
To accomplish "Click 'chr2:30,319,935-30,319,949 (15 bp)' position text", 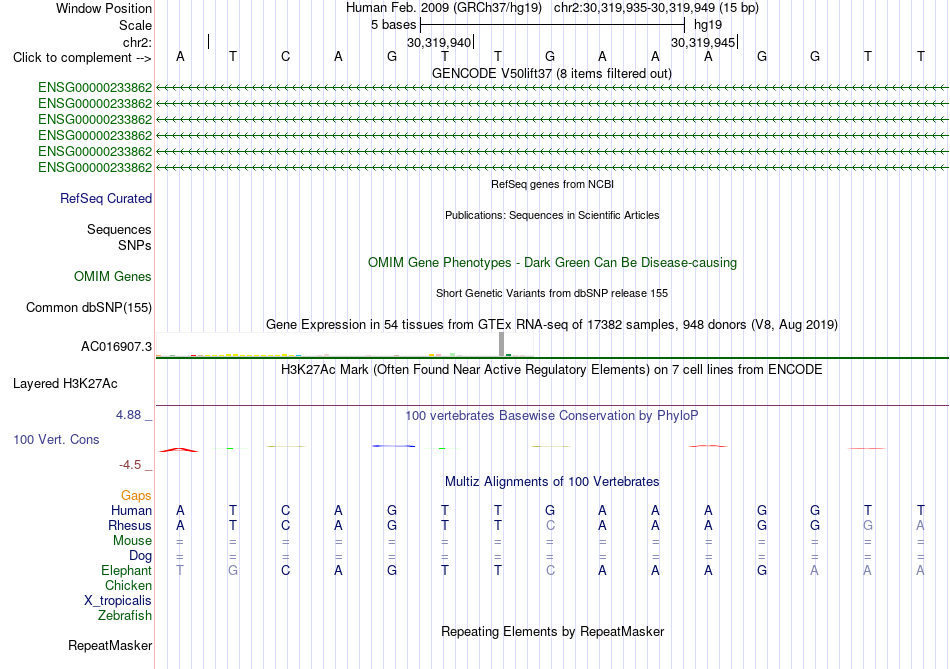I will point(656,8).
